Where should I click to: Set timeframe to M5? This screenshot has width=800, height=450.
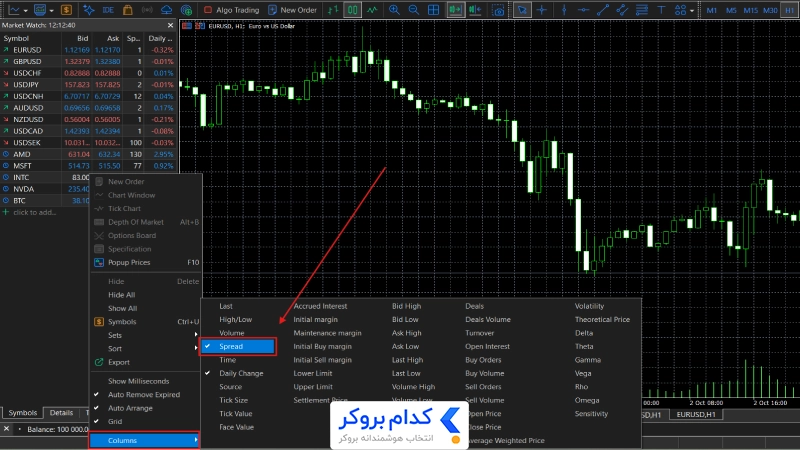731,10
